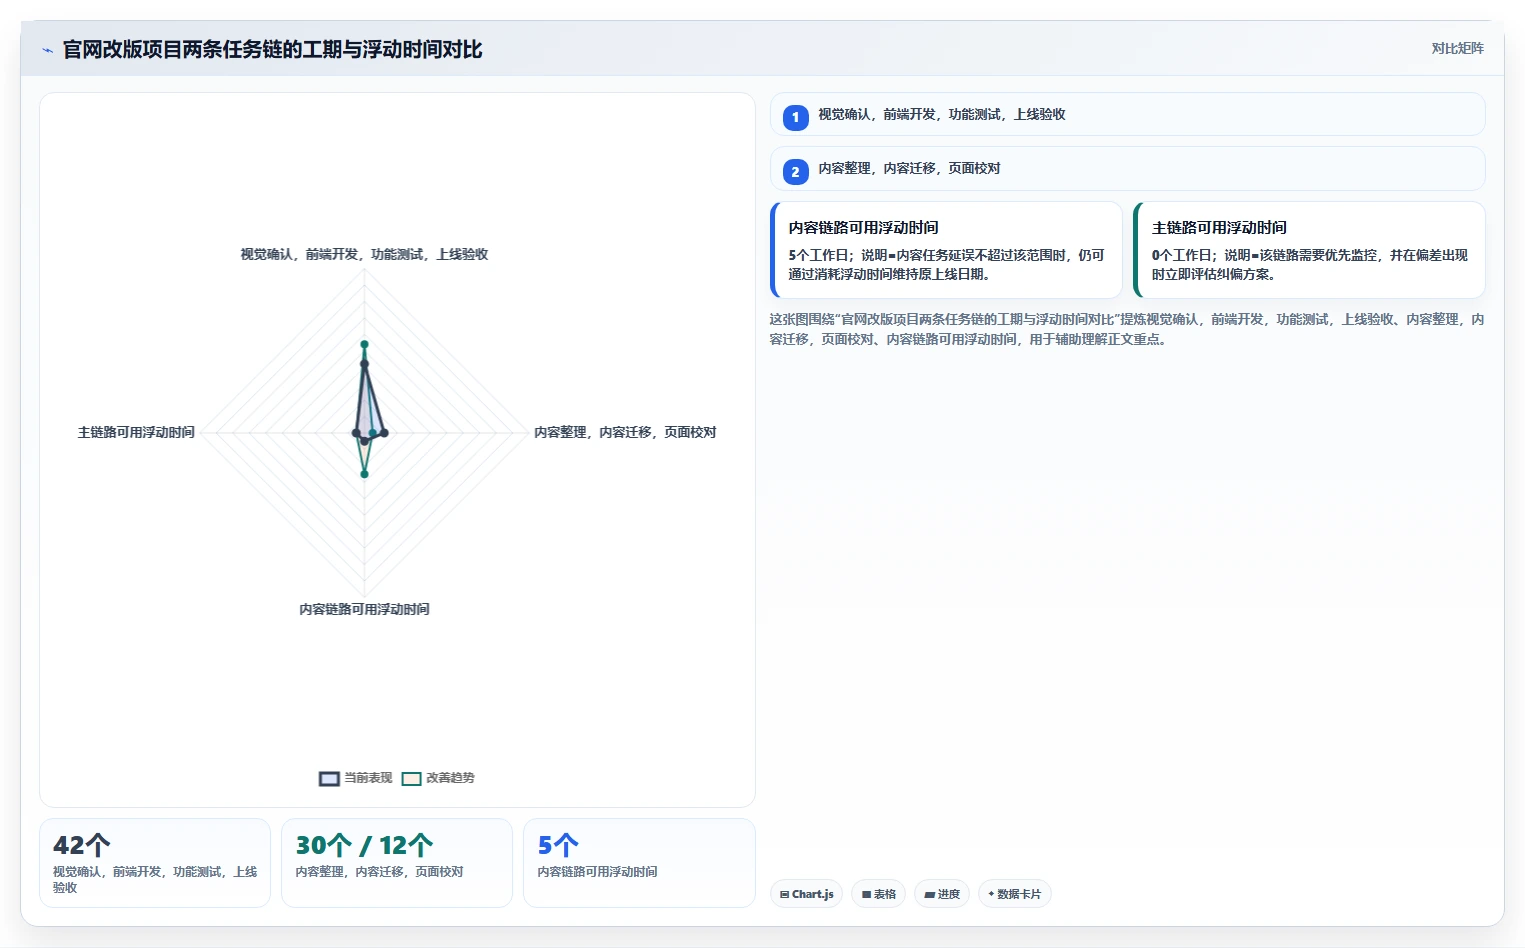Toggle the 当前表现 legend swatch
Screen dimensions: 1525x948
(329, 779)
